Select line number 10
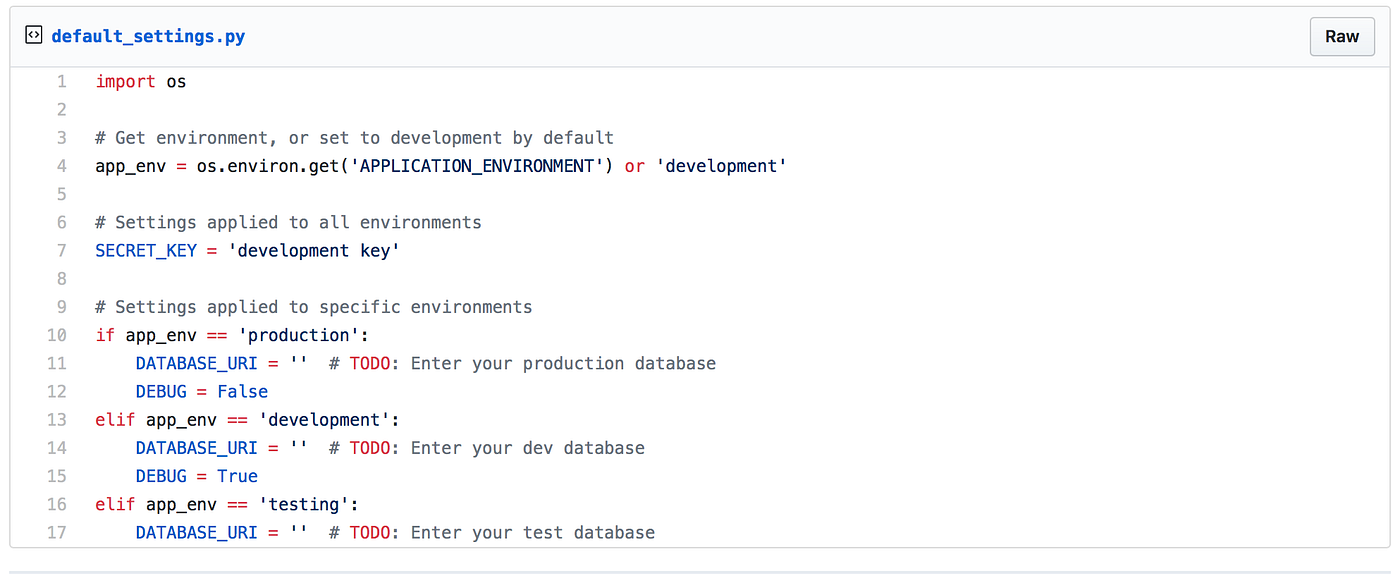 [57, 335]
